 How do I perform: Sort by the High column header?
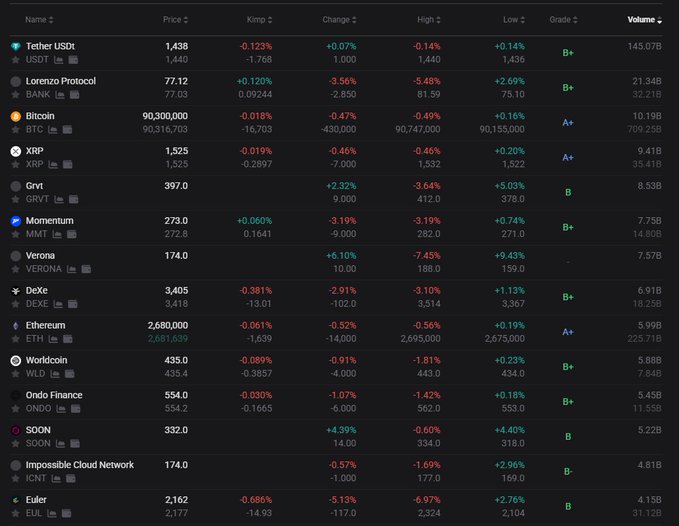(x=429, y=19)
